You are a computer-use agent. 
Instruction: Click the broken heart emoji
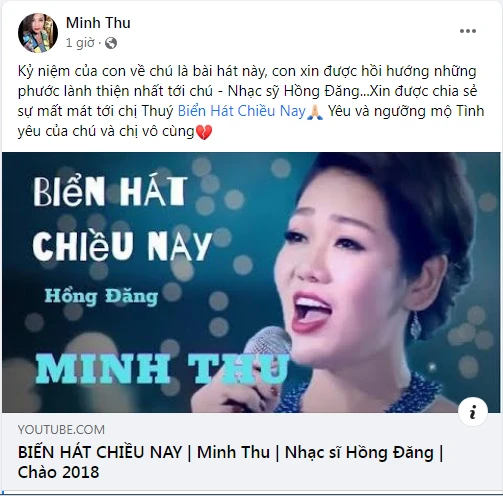pos(203,132)
